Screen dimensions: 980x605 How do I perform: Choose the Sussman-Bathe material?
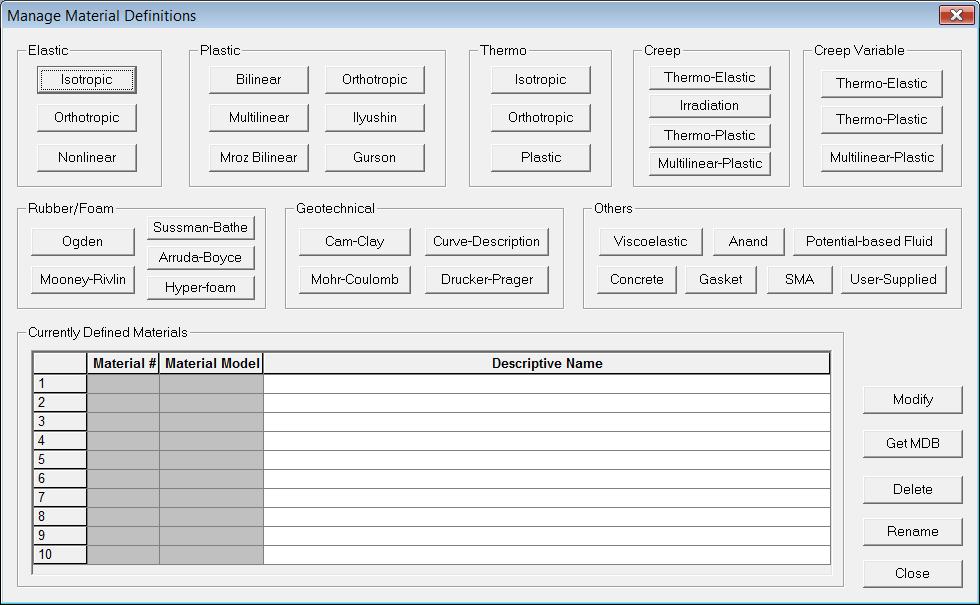coord(201,228)
